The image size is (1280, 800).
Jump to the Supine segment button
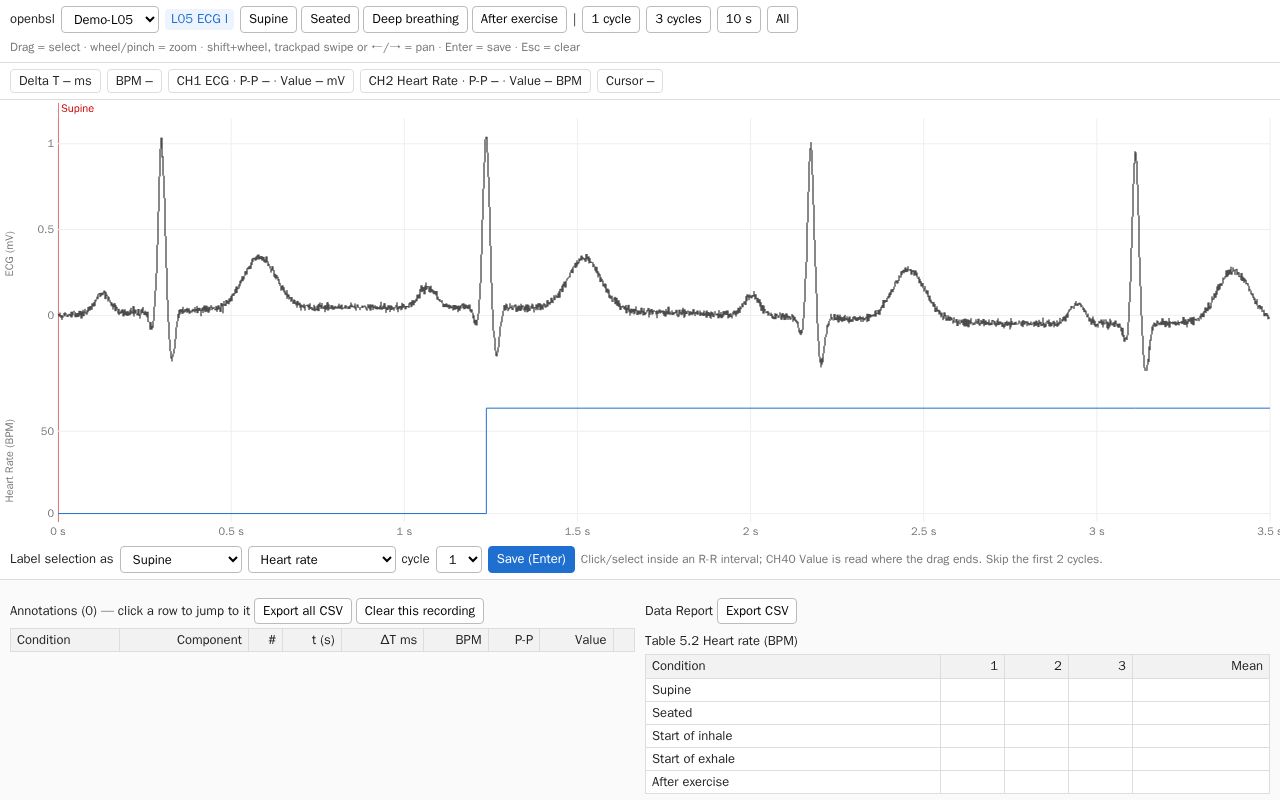pyautogui.click(x=268, y=19)
